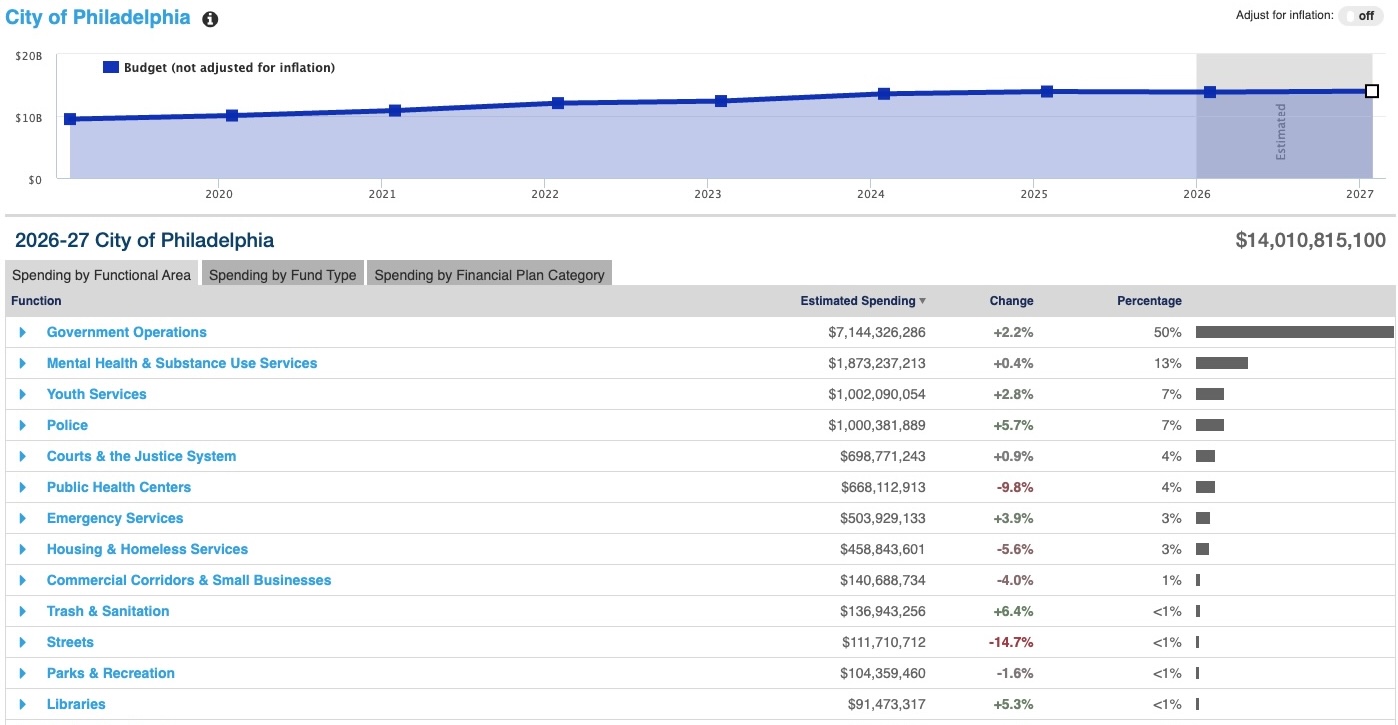Select the 2020 data point on chart
The width and height of the screenshot is (1398, 725).
pos(232,115)
